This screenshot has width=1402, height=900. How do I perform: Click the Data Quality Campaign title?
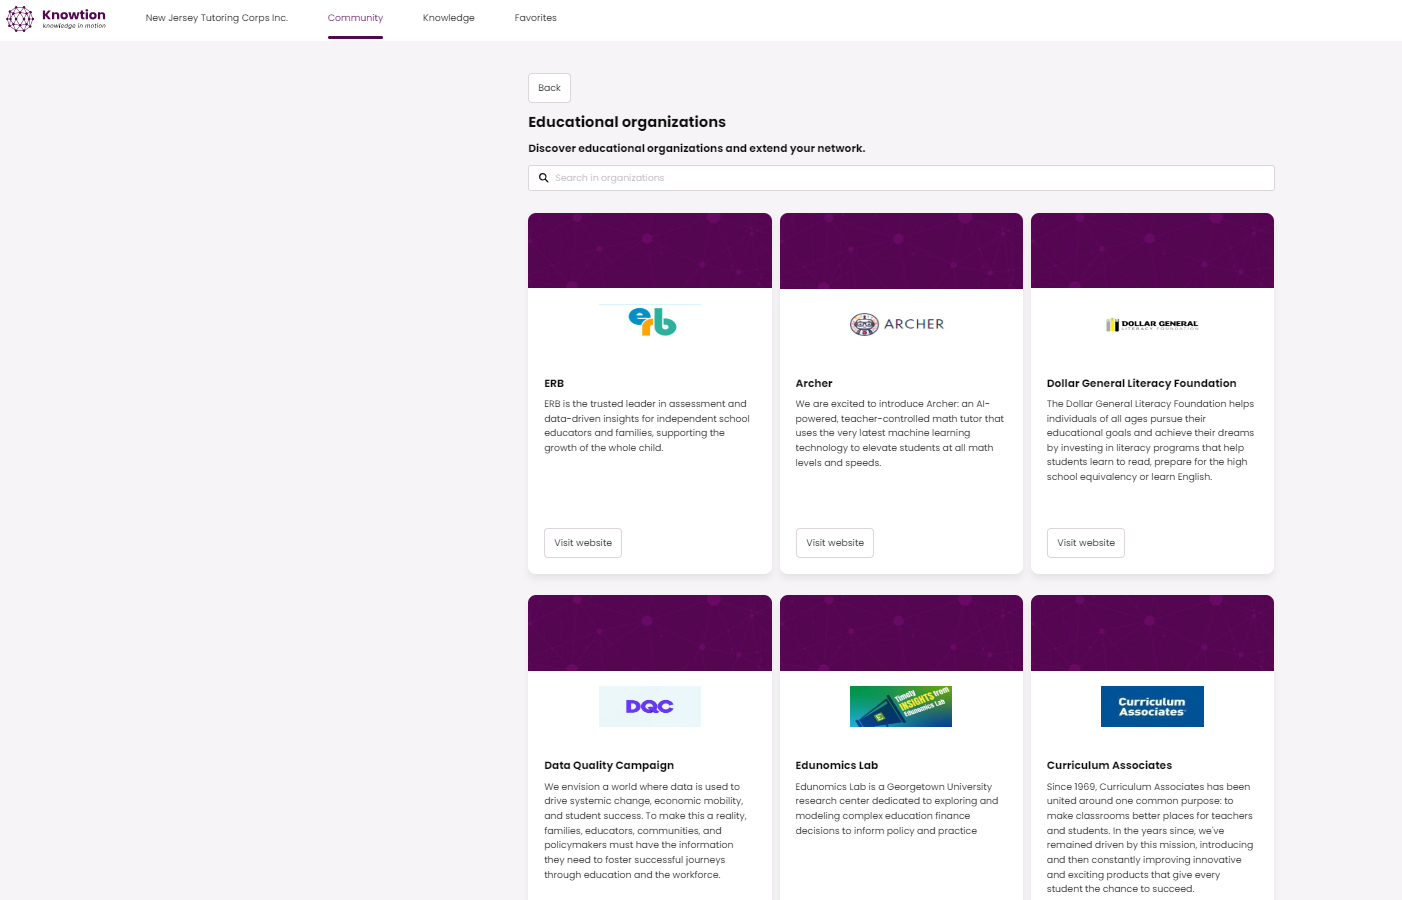[609, 766]
